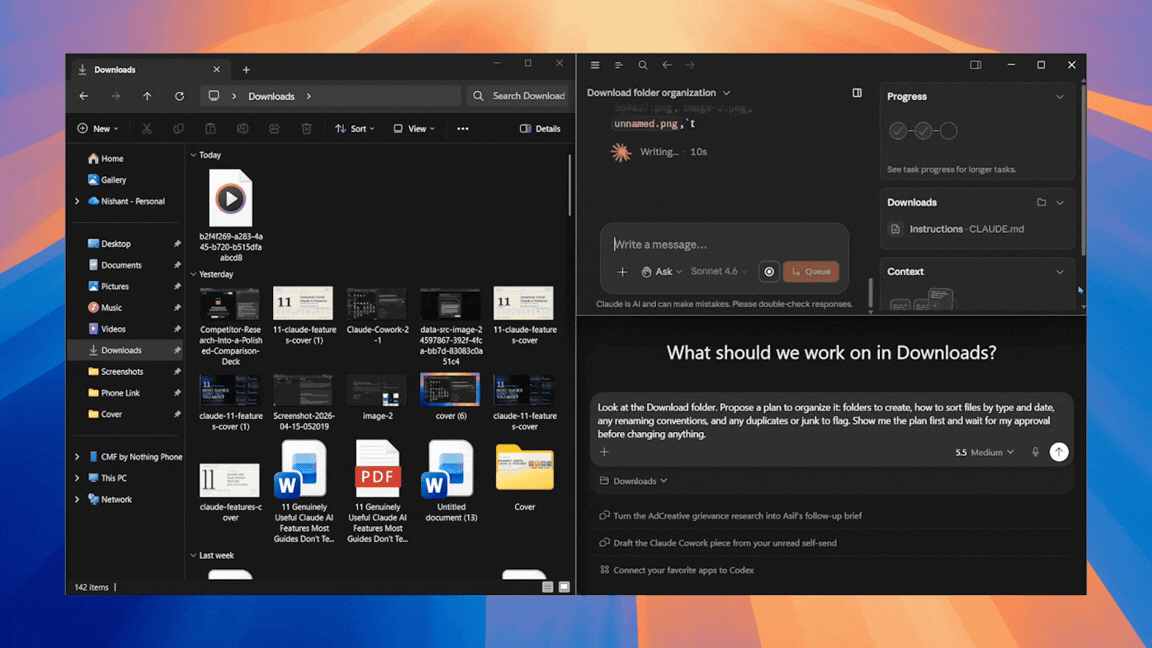
Task: Click the Write a message input field
Action: pos(724,245)
